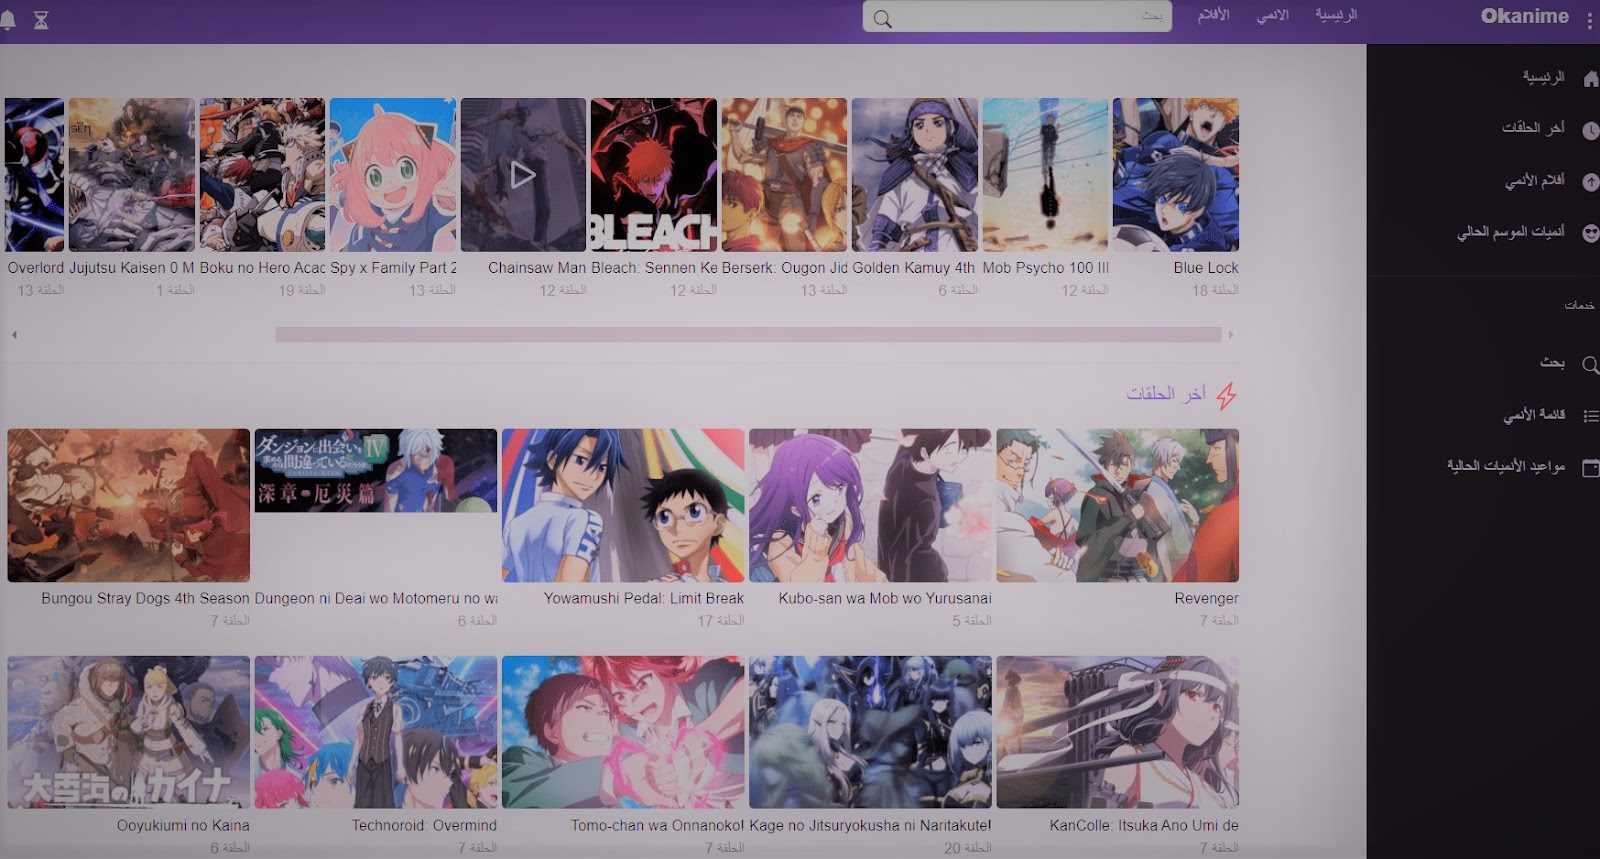Click the clock icon for latest episodes
This screenshot has height=859, width=1600.
(x=1590, y=130)
